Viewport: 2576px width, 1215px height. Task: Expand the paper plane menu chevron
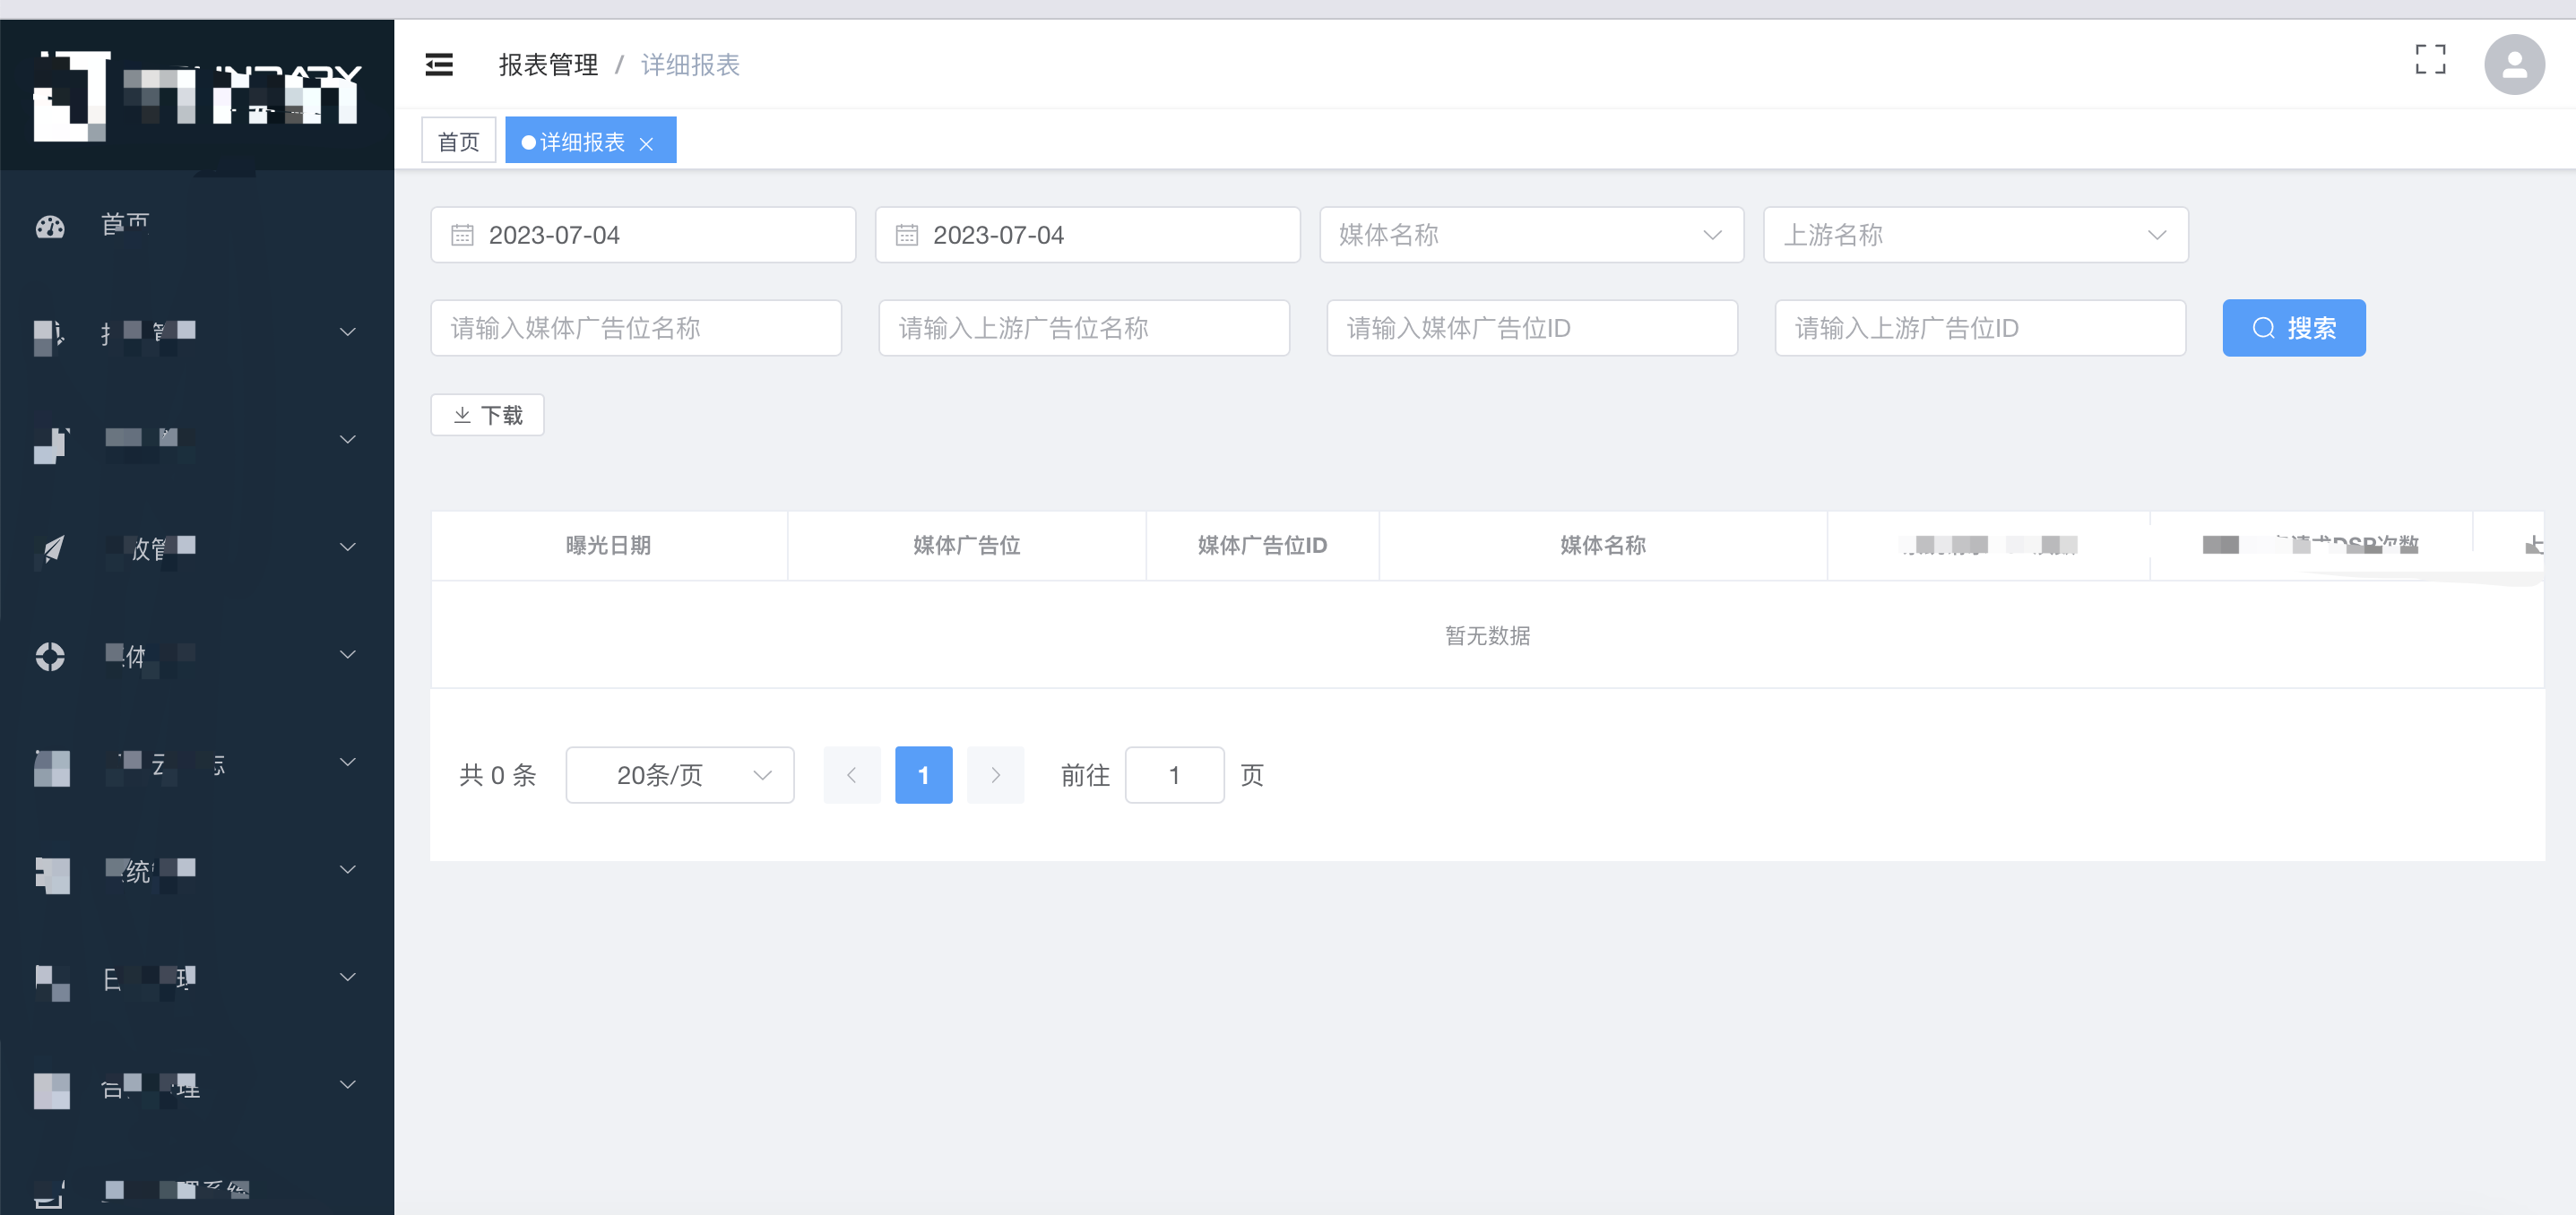pyautogui.click(x=347, y=547)
